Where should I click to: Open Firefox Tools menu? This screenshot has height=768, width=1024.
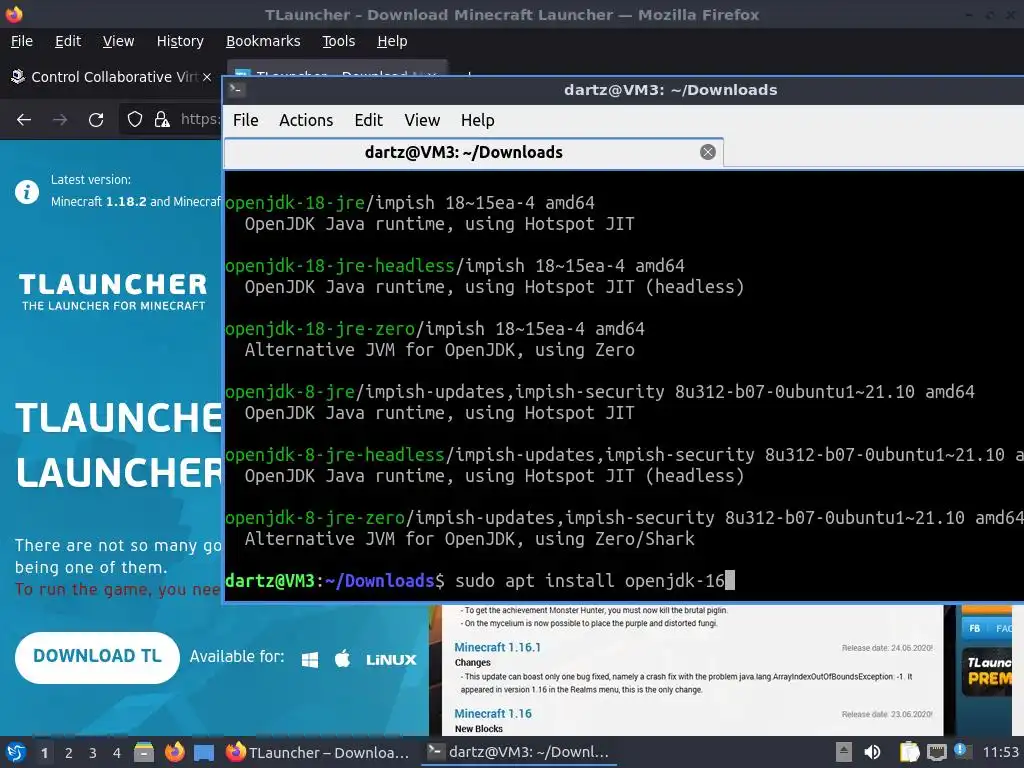[x=338, y=41]
